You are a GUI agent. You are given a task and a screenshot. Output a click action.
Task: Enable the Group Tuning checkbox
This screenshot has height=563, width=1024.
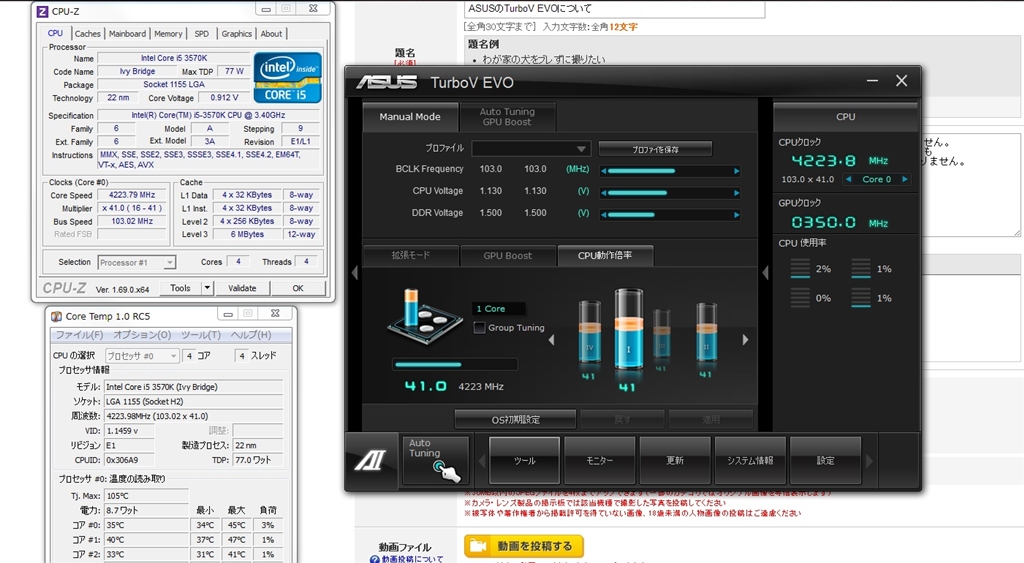tap(479, 328)
